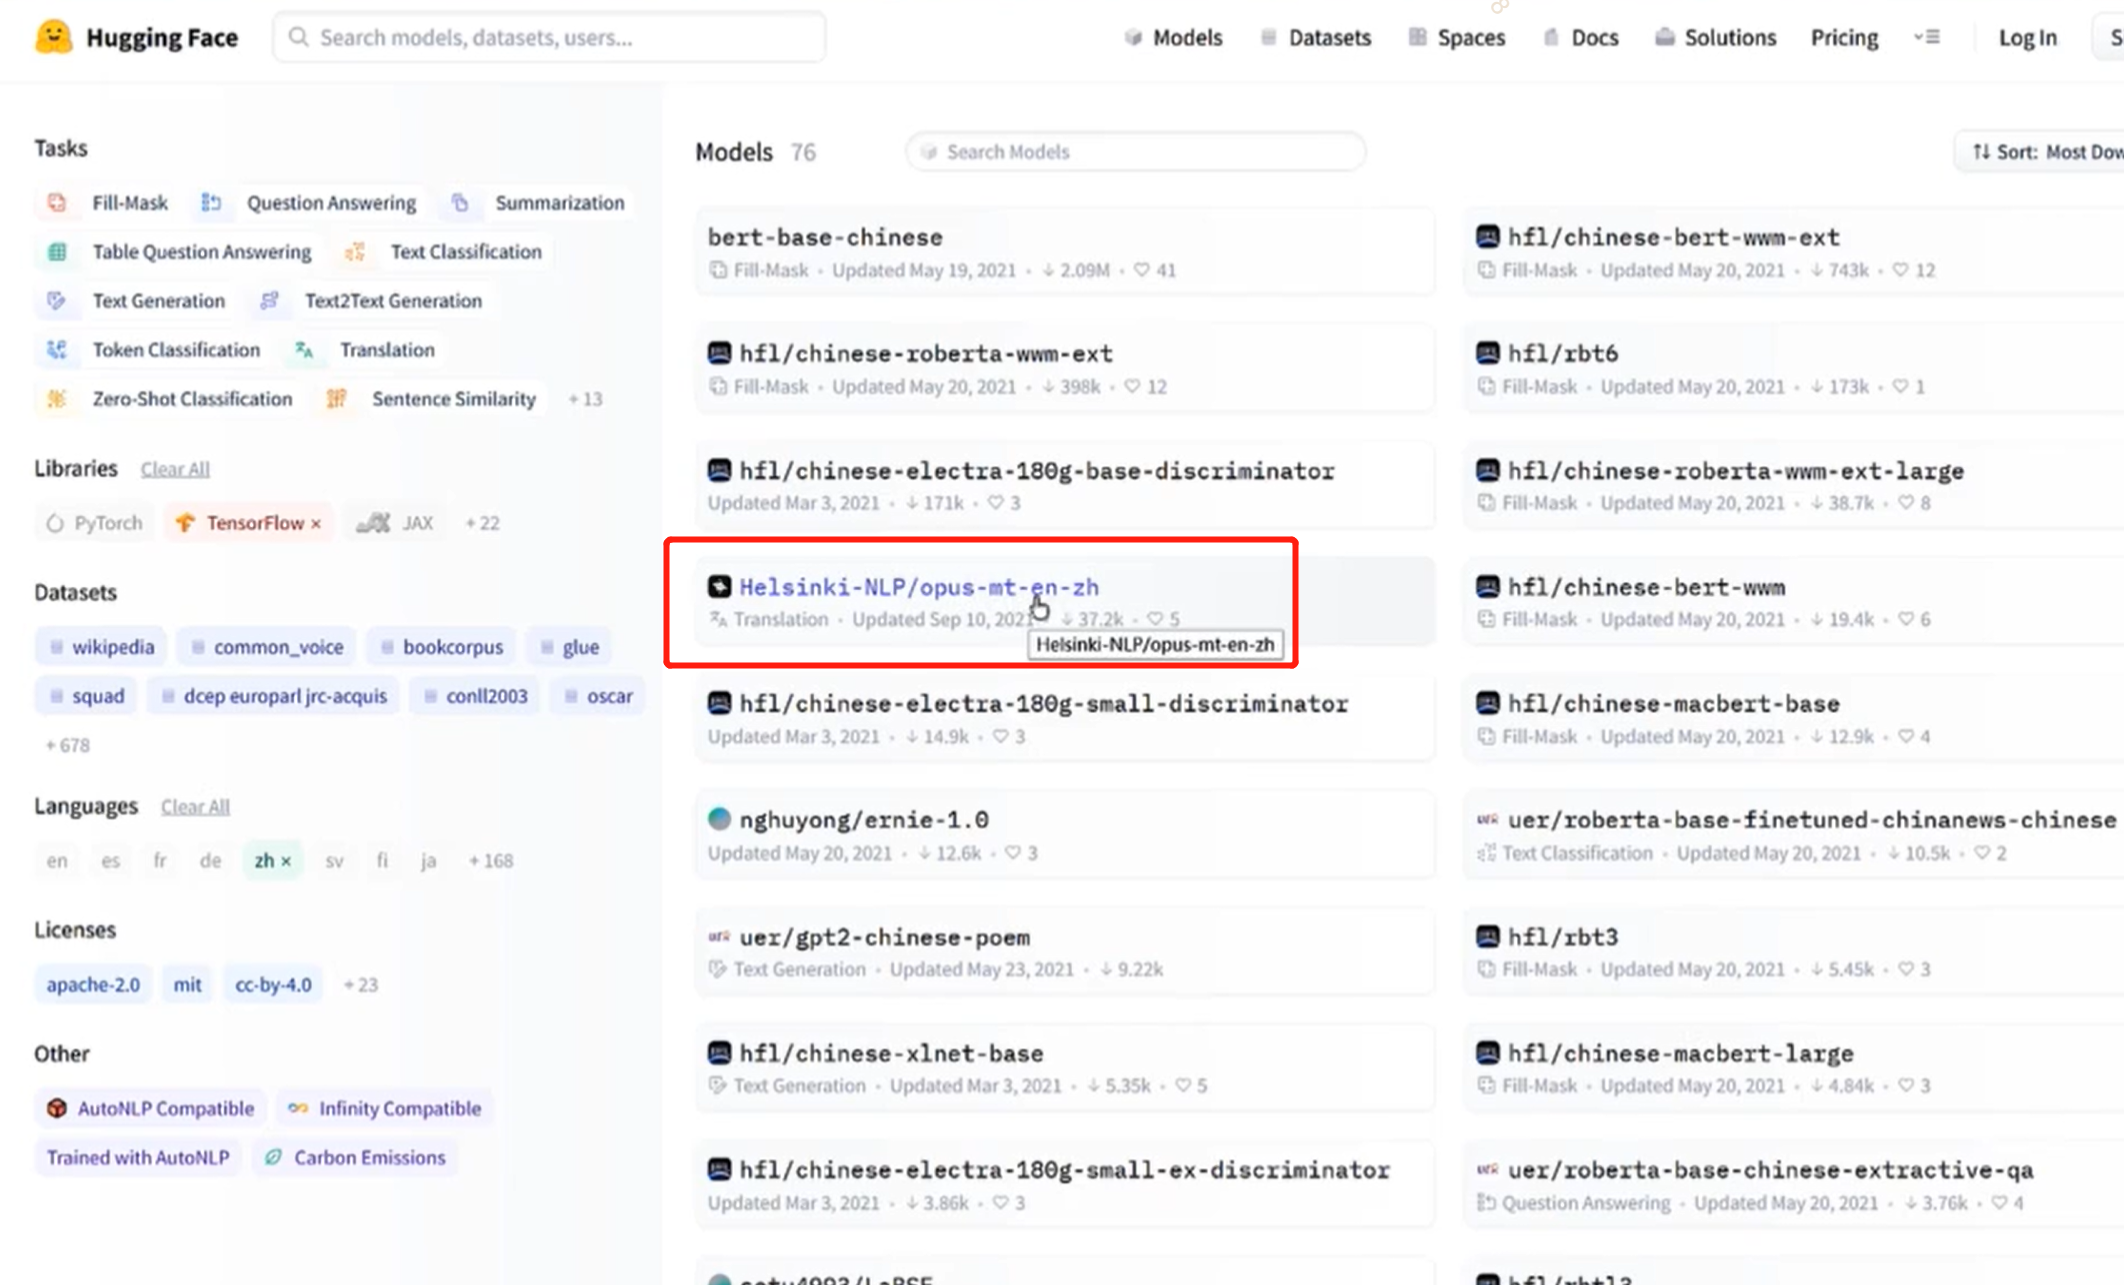This screenshot has height=1285, width=2124.
Task: Click the Token Classification icon
Action: (57, 350)
